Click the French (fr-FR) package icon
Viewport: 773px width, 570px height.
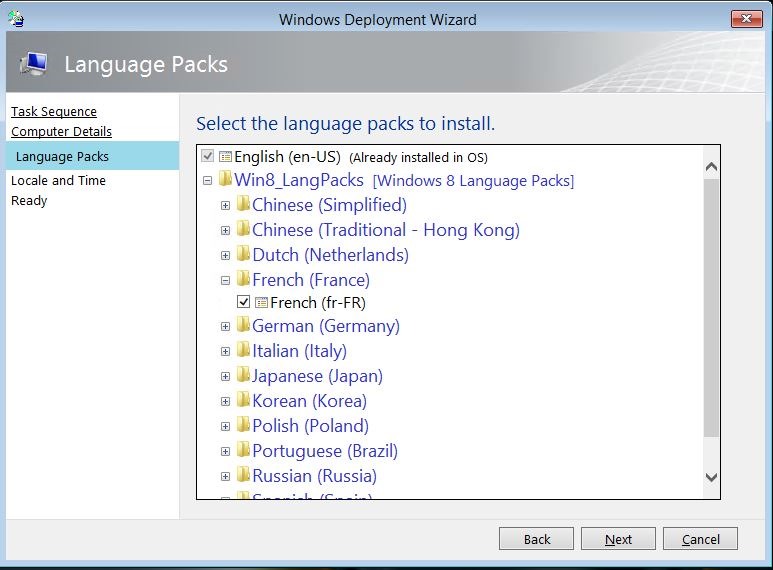pos(261,302)
